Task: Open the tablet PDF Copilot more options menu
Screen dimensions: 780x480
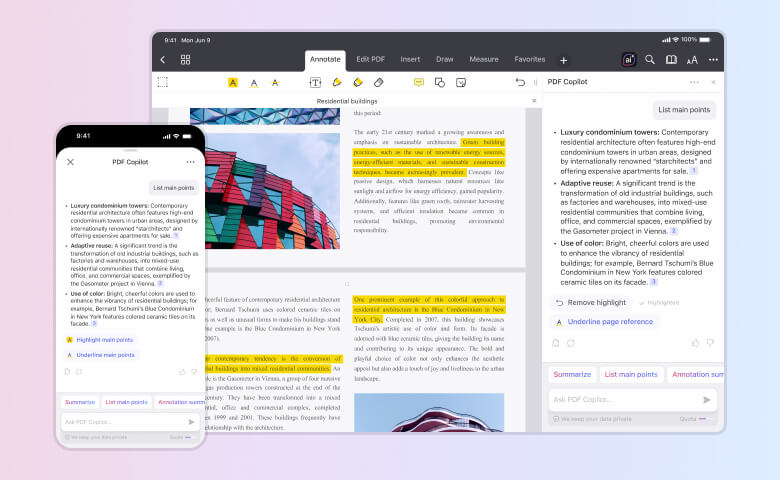Action: pyautogui.click(x=694, y=82)
